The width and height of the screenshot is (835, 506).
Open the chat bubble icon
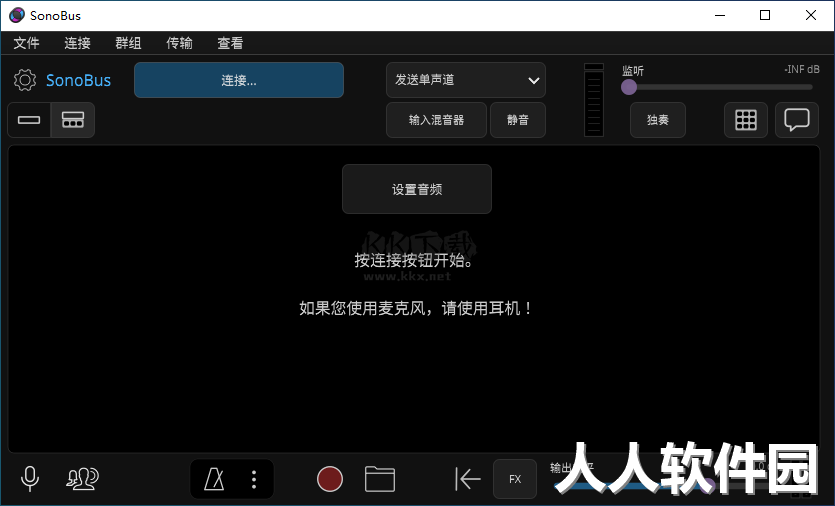pos(797,120)
